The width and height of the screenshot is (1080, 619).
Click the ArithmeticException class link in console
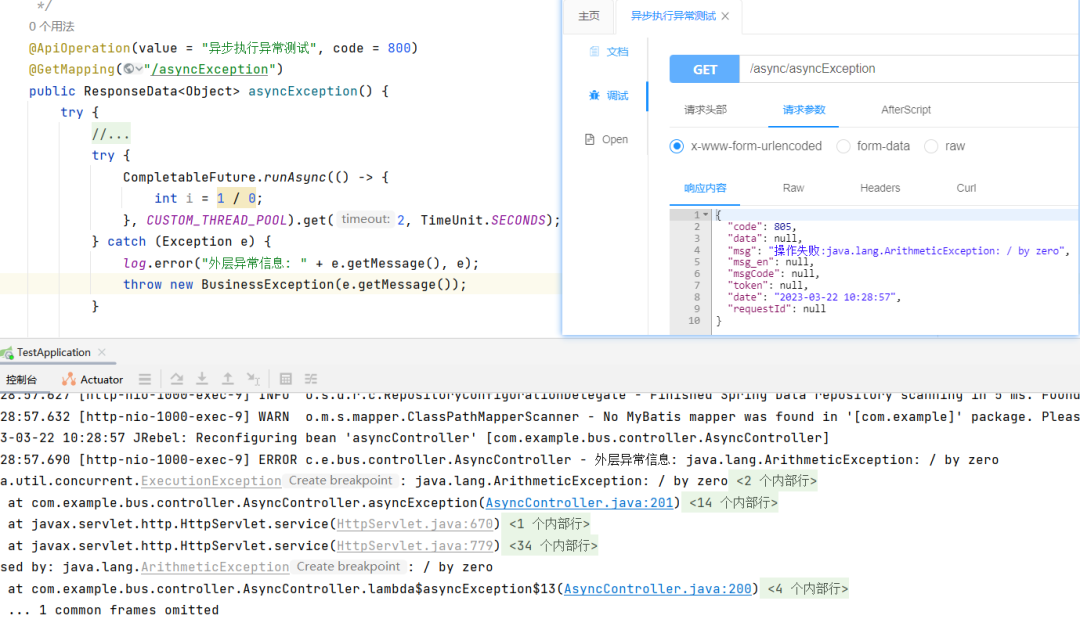click(x=216, y=567)
